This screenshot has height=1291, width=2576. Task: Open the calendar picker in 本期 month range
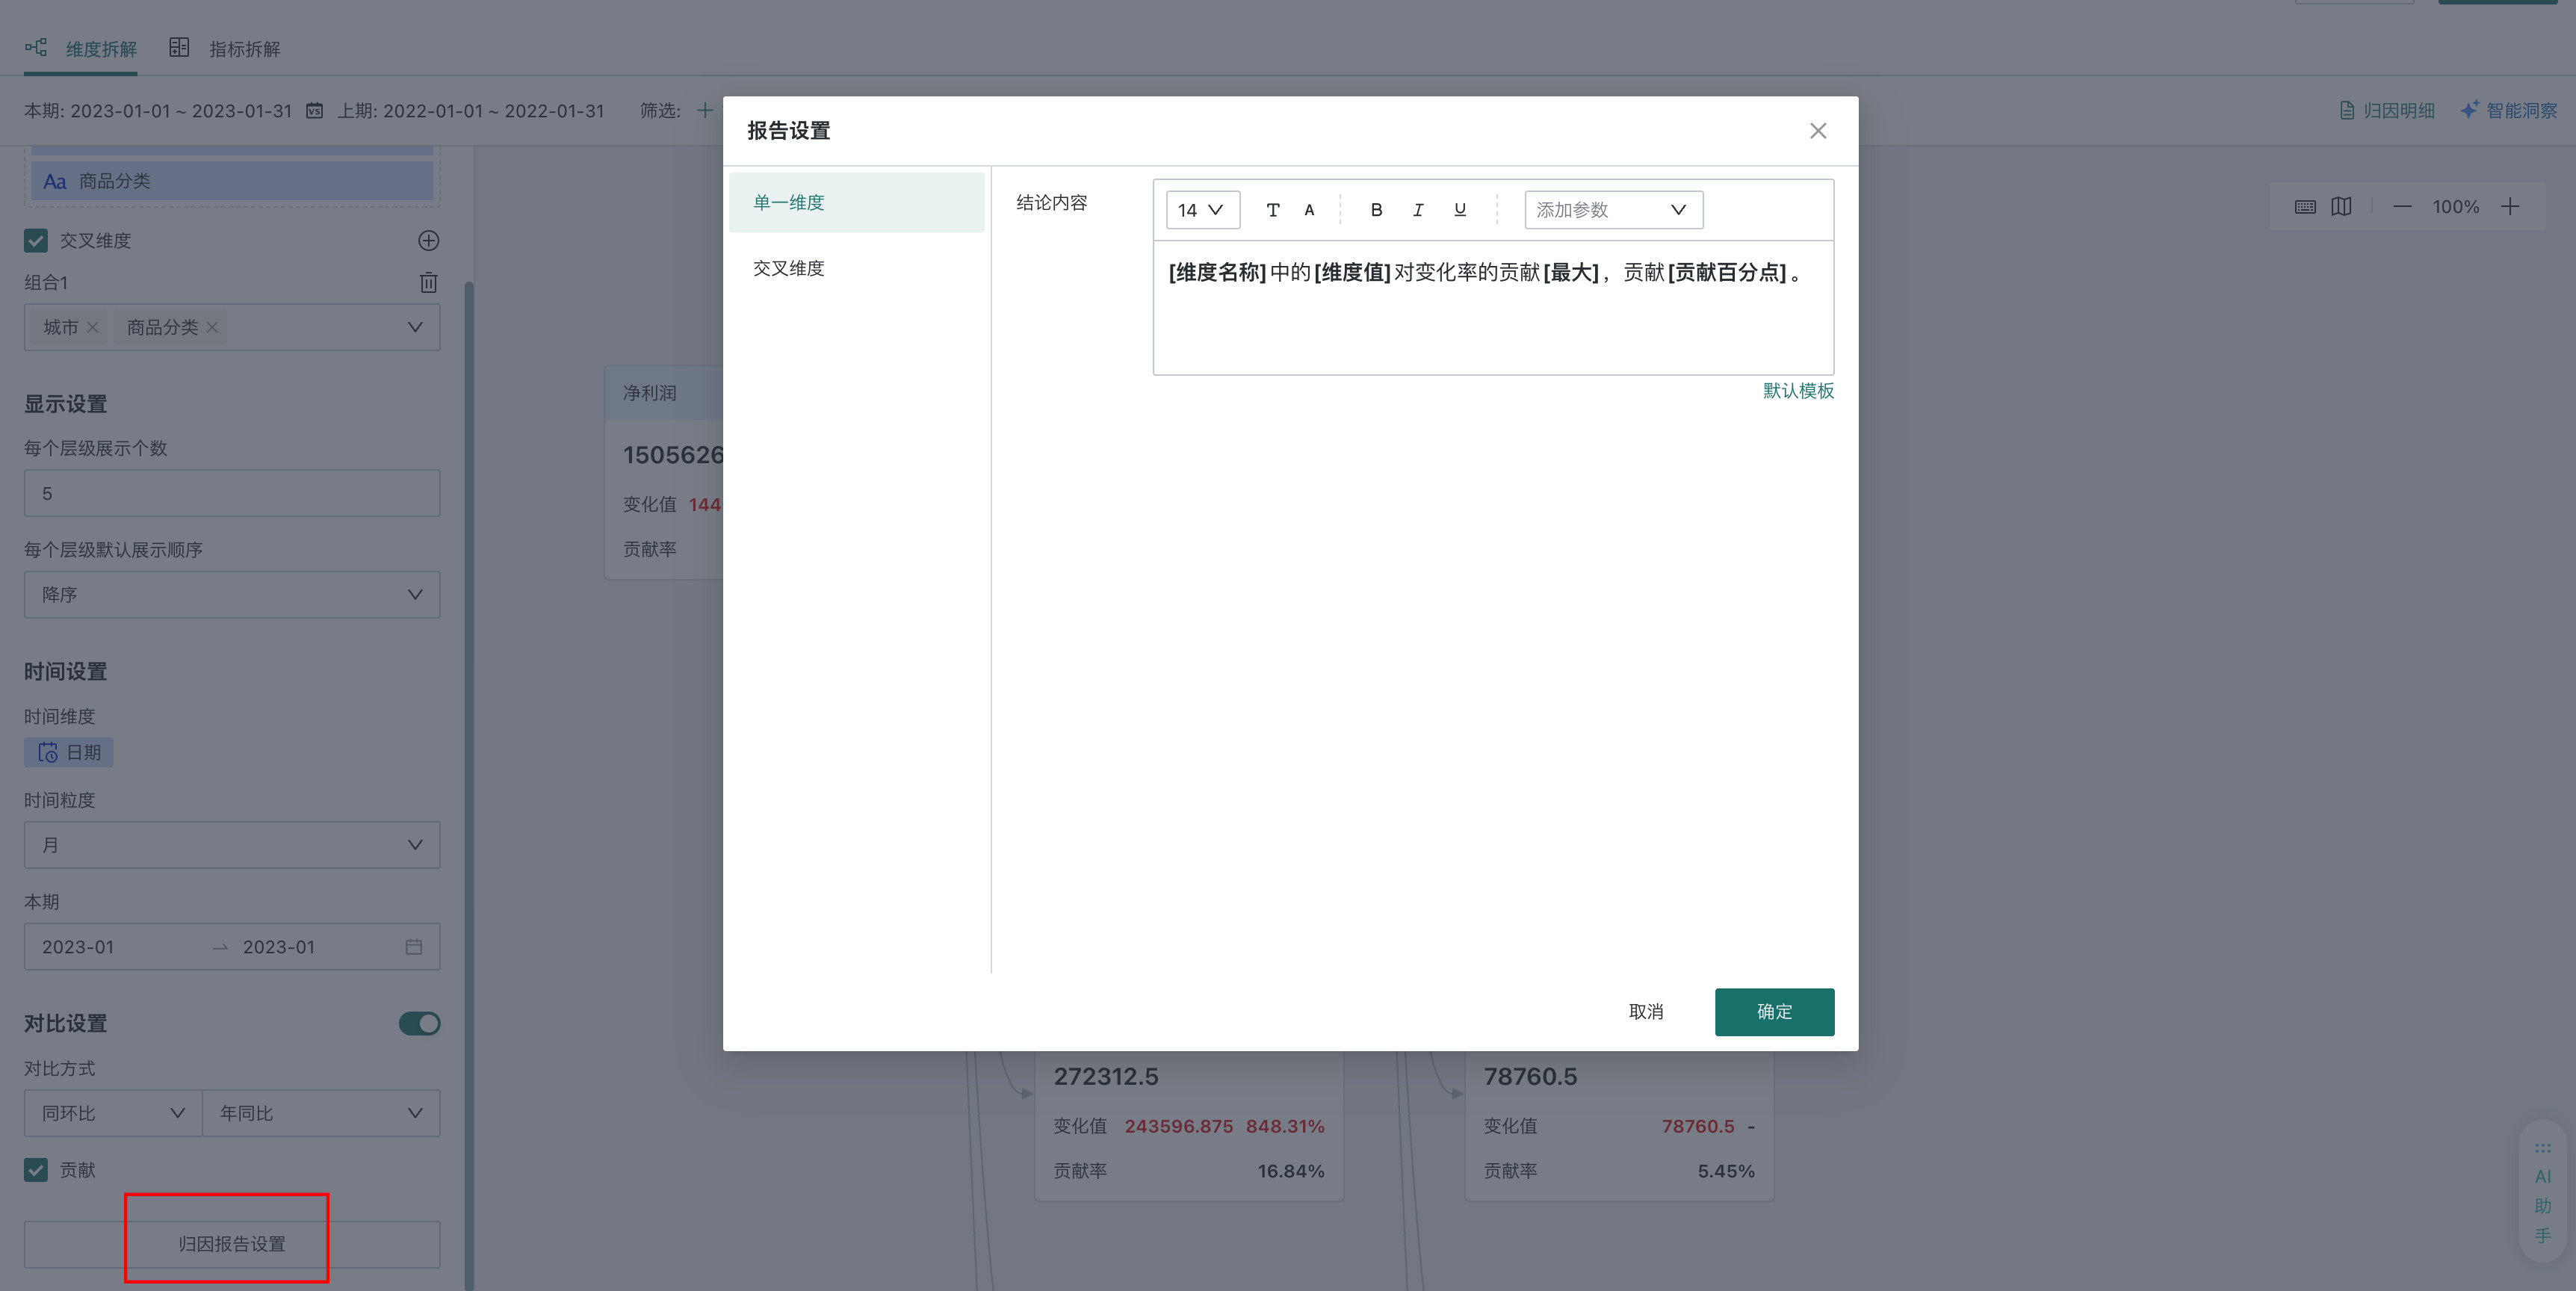pos(413,946)
